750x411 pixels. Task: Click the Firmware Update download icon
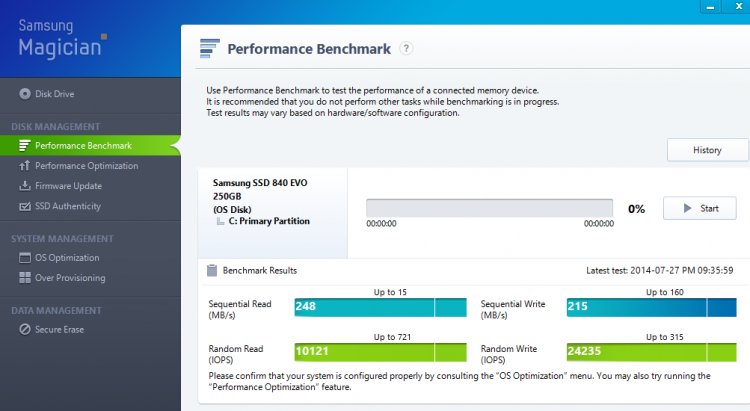pos(24,186)
